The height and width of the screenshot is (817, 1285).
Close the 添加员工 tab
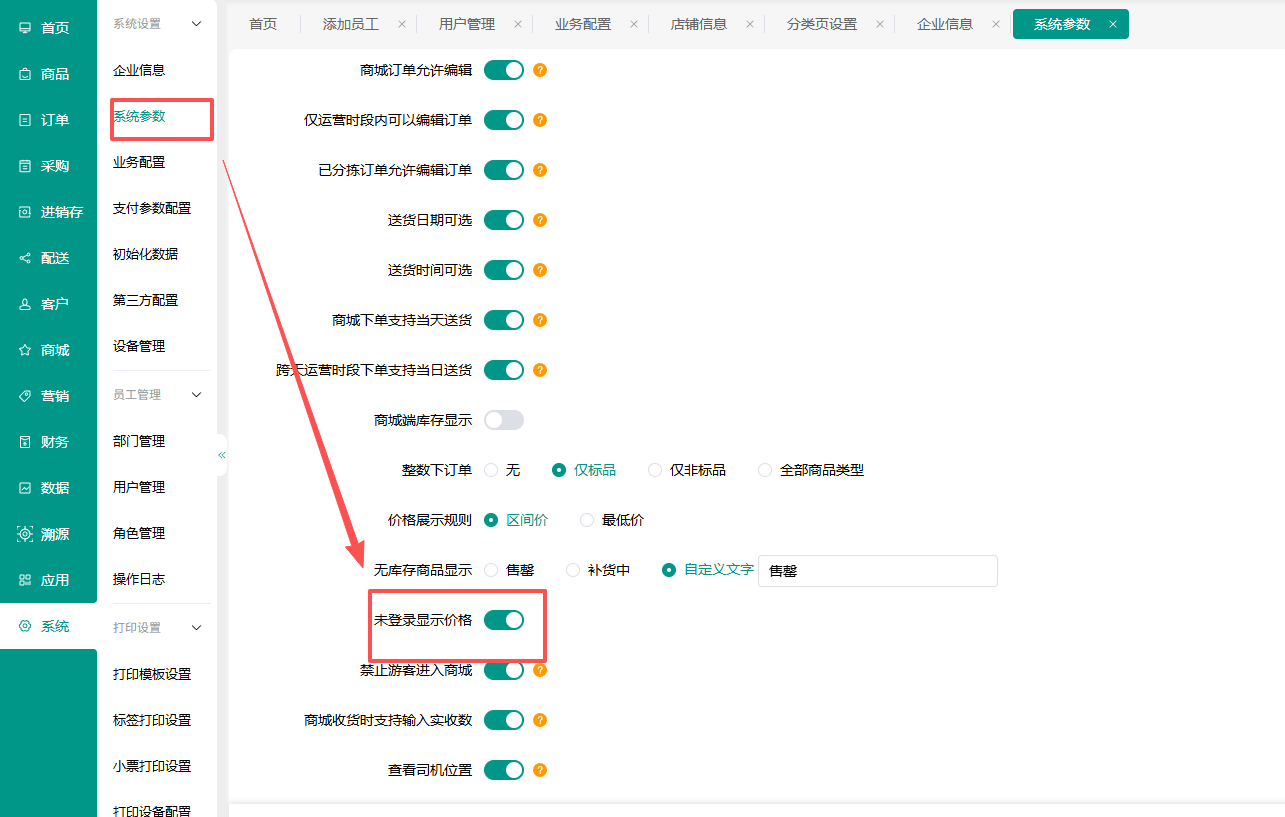point(402,24)
